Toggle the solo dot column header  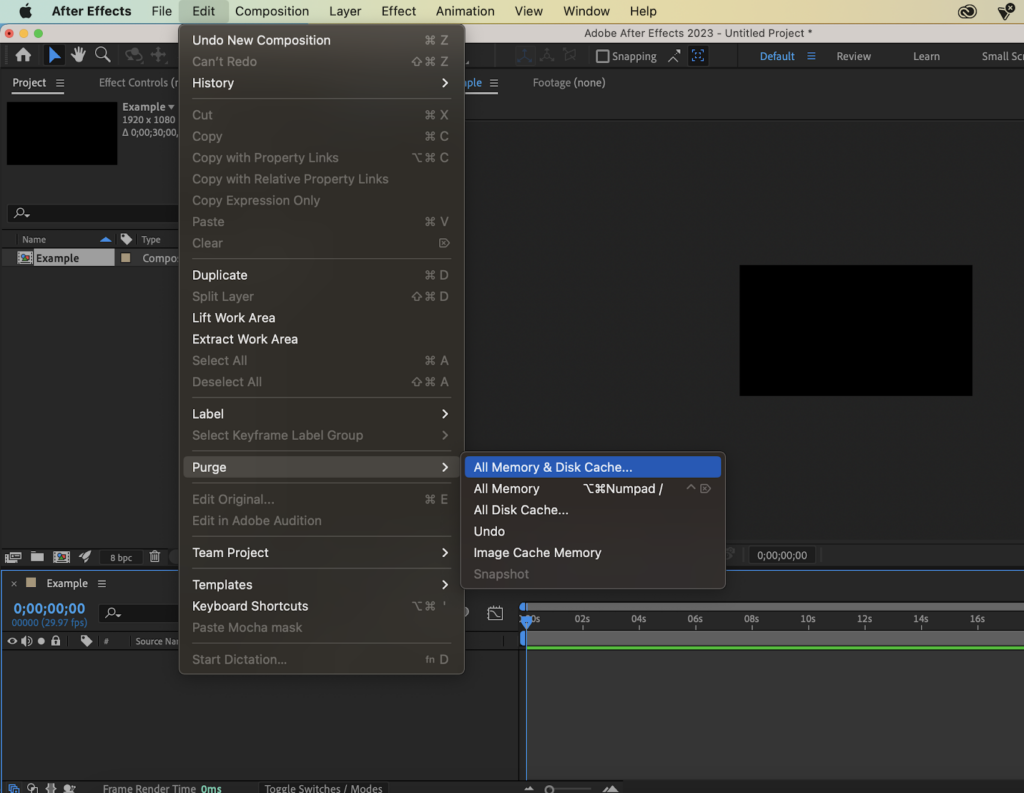point(41,641)
